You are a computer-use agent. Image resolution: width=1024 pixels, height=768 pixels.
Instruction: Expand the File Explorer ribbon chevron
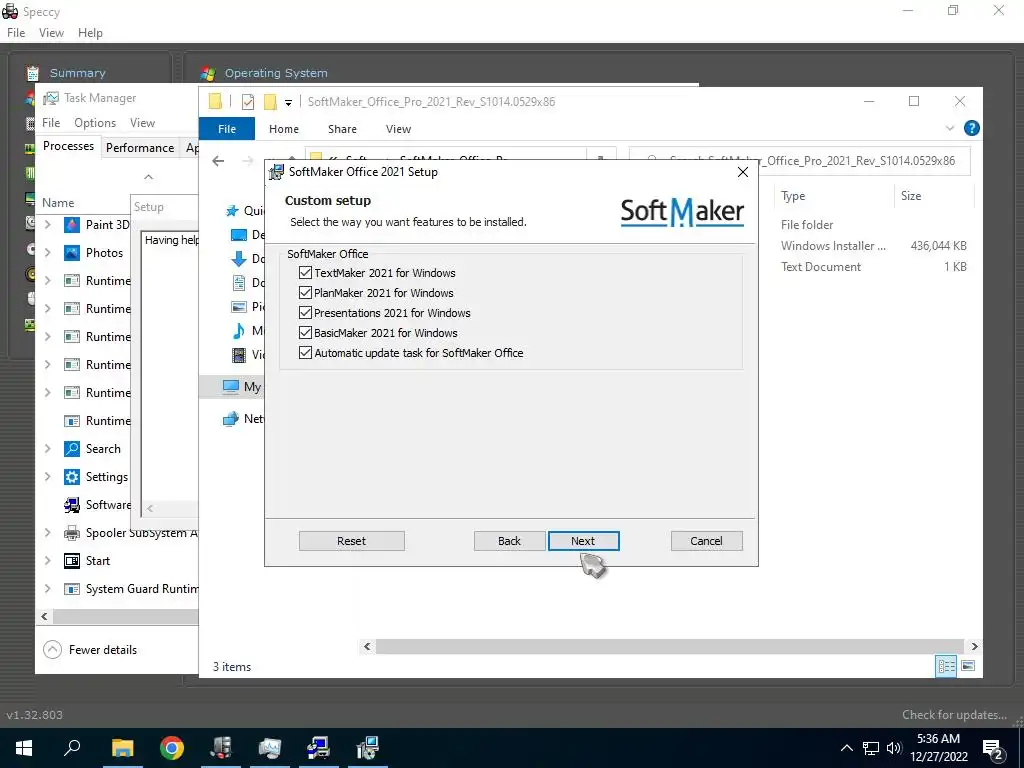click(x=950, y=128)
